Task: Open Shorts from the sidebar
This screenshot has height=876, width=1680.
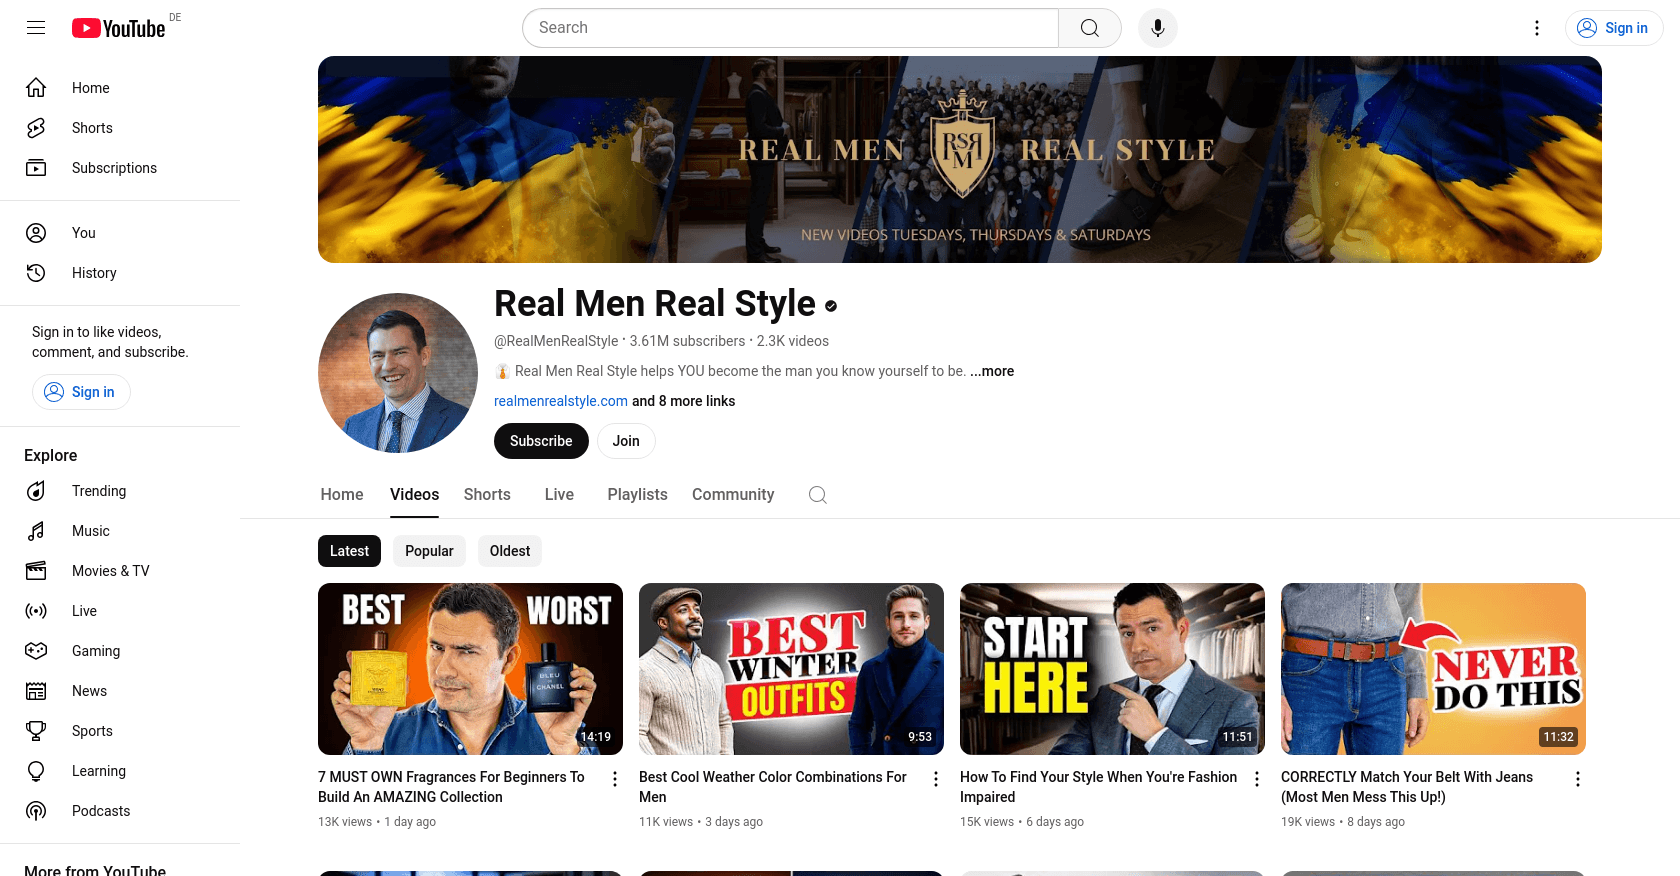Action: tap(92, 128)
